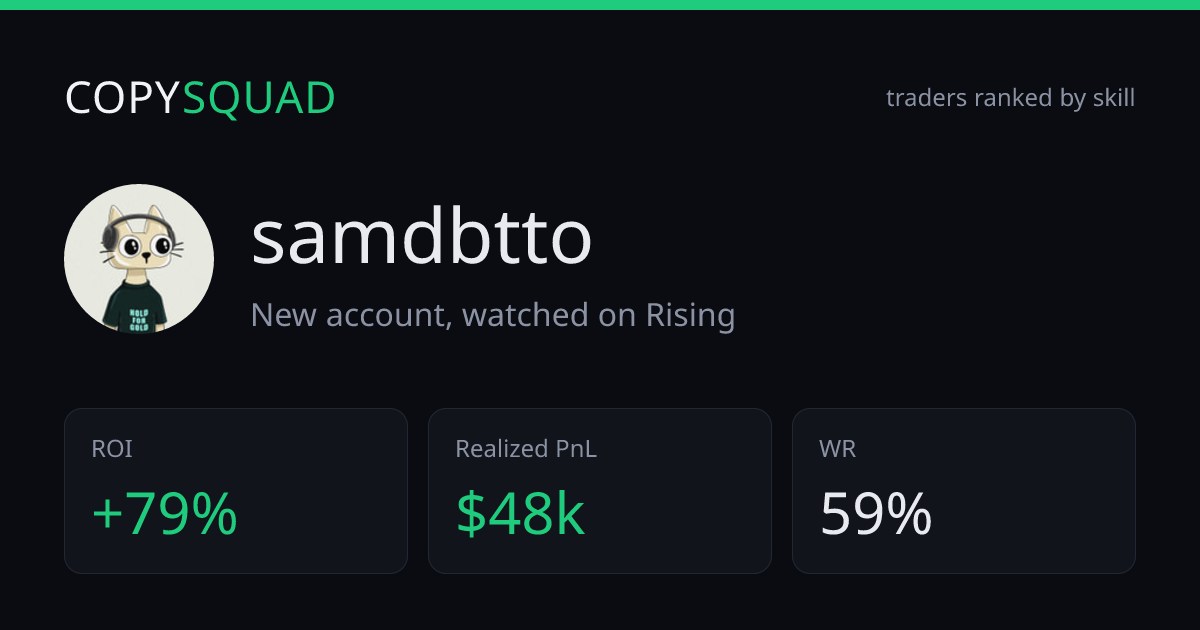The height and width of the screenshot is (630, 1200).
Task: Click the green SQUAD part of logo
Action: pyautogui.click(x=260, y=98)
